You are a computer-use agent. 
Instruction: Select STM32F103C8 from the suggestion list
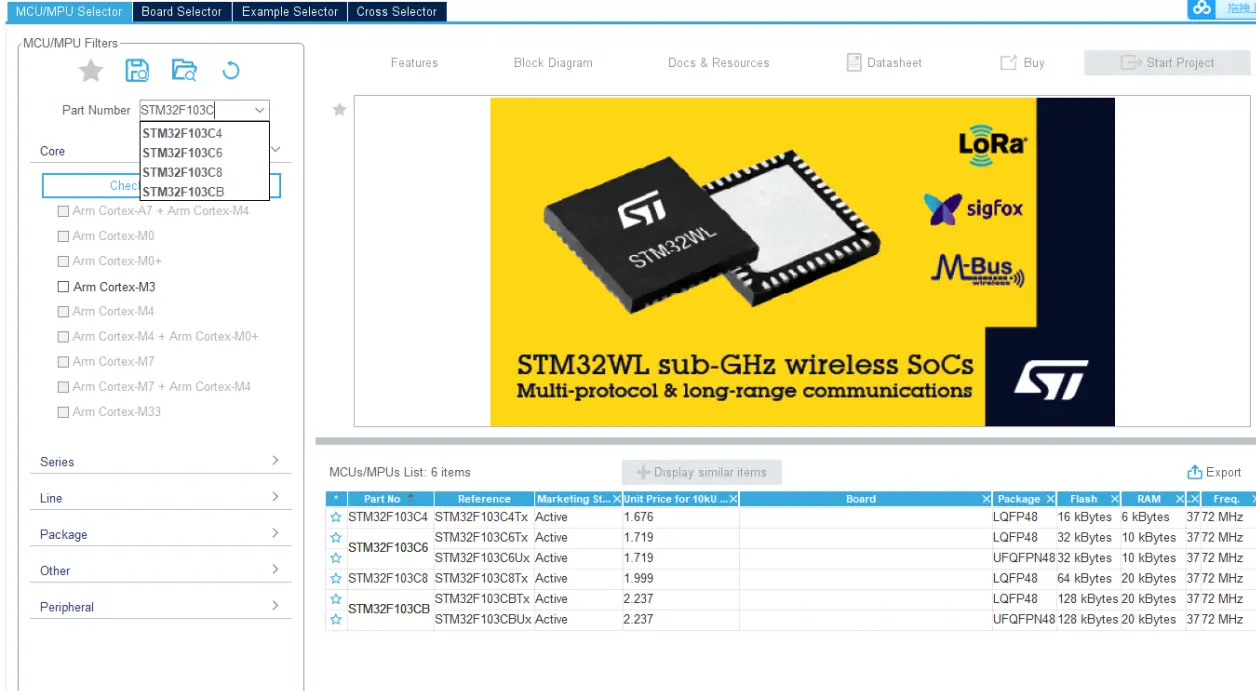pyautogui.click(x=204, y=172)
